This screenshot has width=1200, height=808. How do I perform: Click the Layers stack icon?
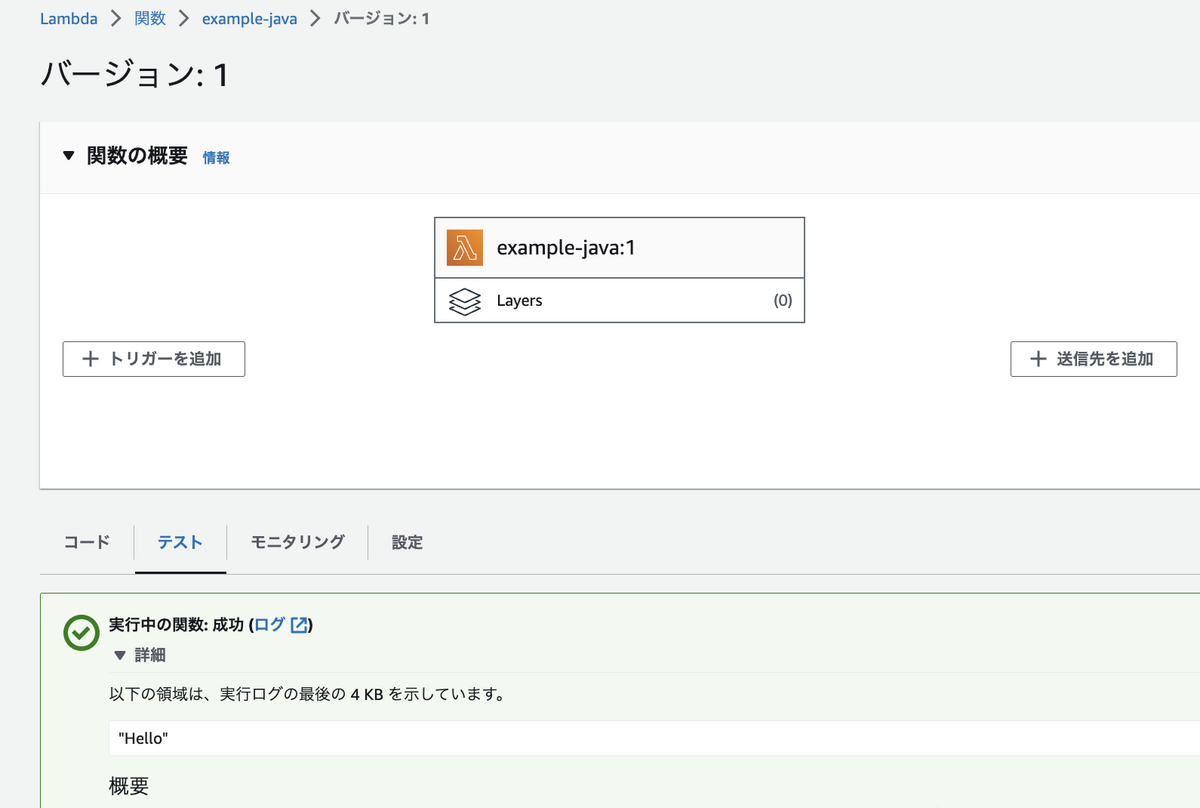pyautogui.click(x=465, y=301)
